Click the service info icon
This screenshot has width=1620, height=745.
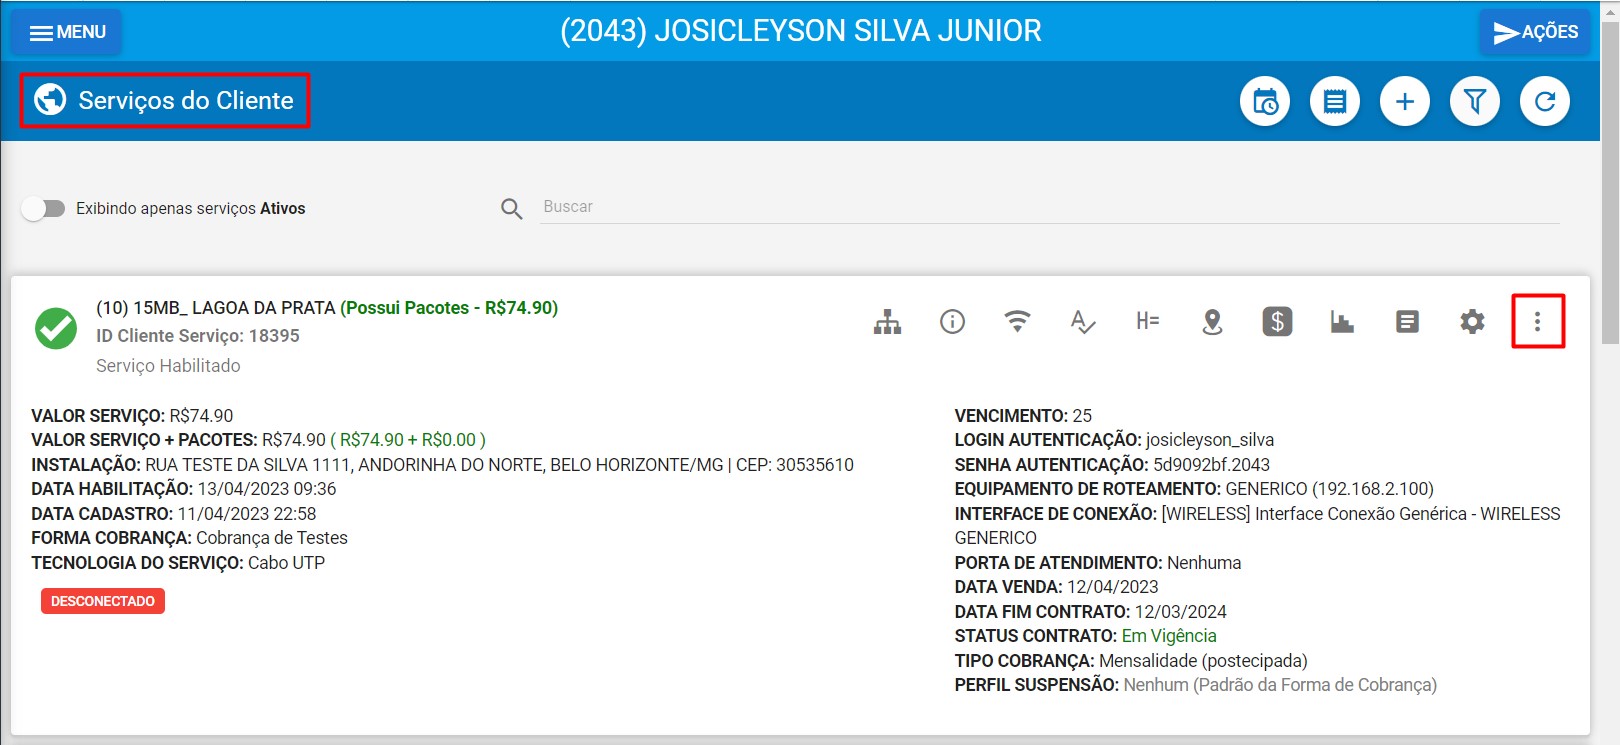tap(952, 322)
